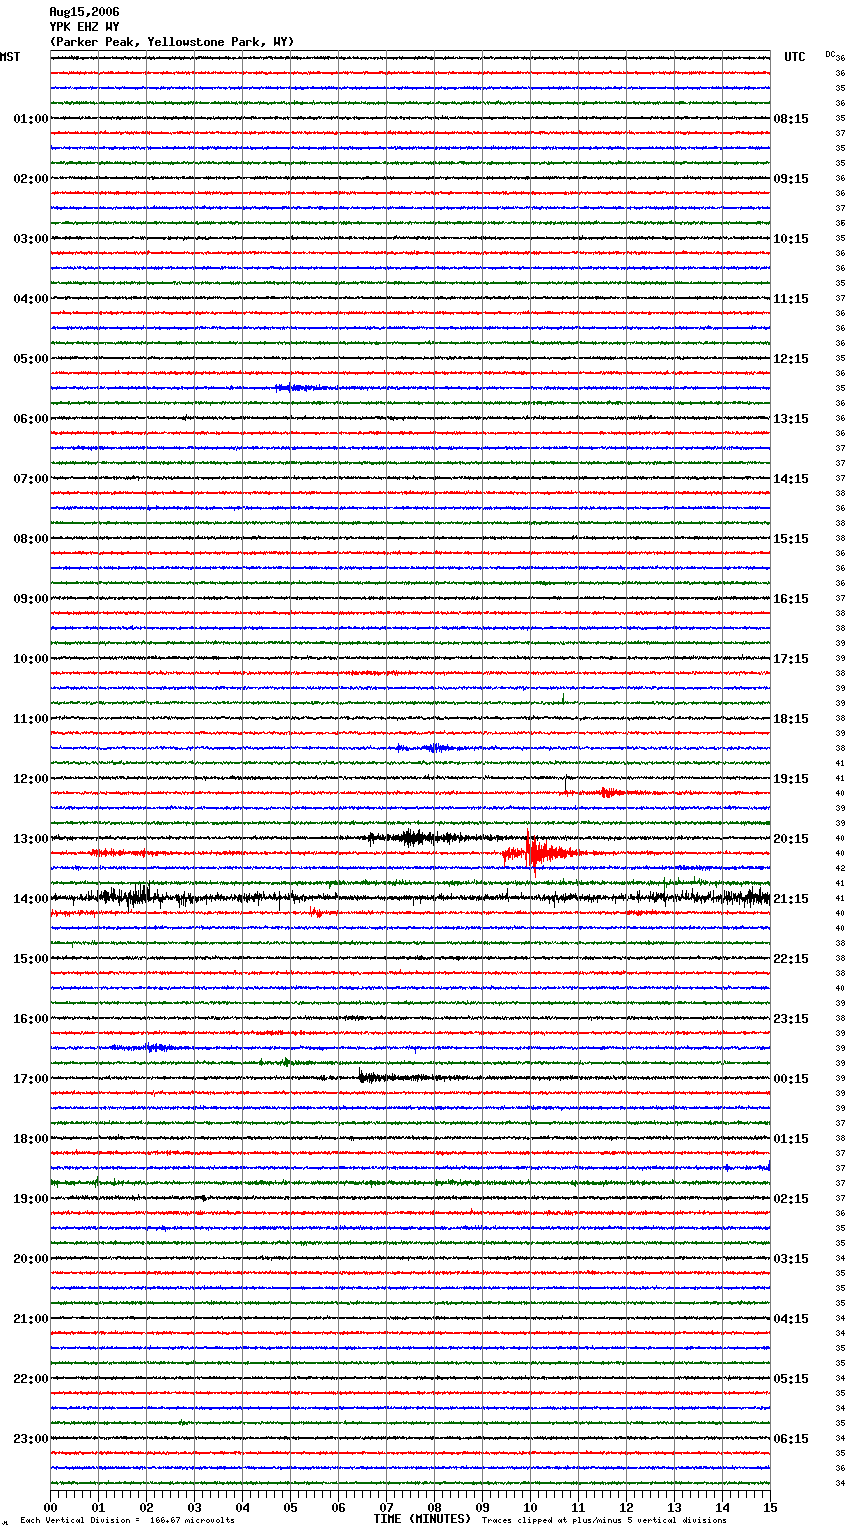This screenshot has width=850, height=1534.
Task: Click minute 03 on the time axis
Action: pos(194,1507)
